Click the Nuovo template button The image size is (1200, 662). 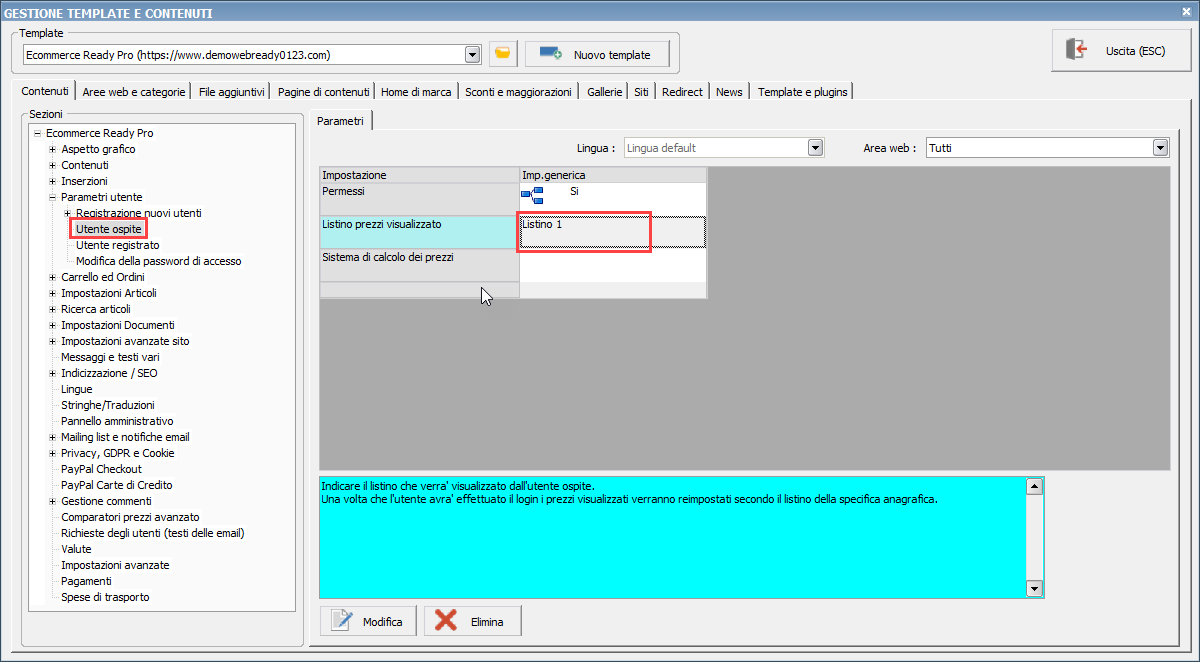[596, 54]
